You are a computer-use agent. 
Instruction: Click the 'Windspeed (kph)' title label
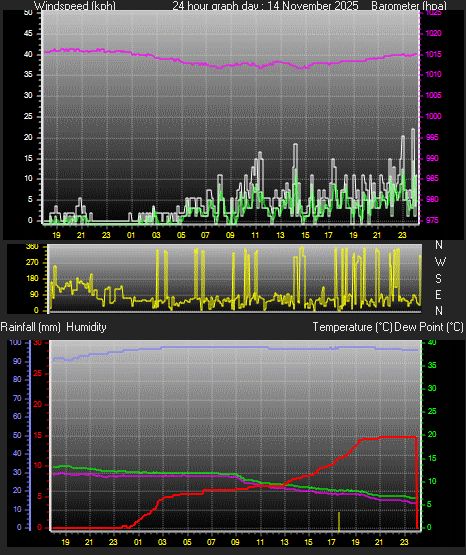[x=75, y=6]
